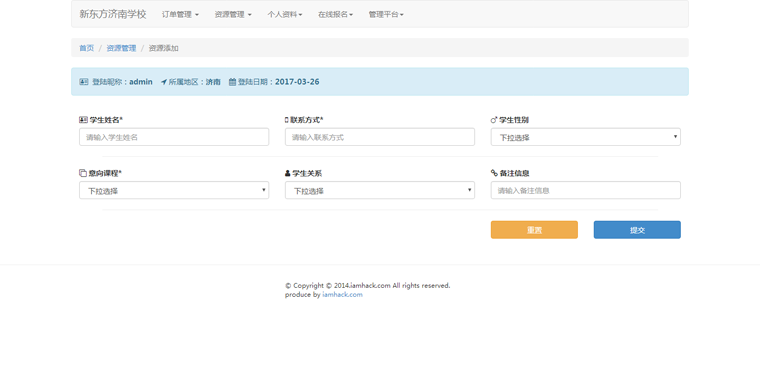Image resolution: width=760 pixels, height=386 pixels.
Task: Click the Copyright 2014.iamhack.com footer text
Action: [367, 286]
